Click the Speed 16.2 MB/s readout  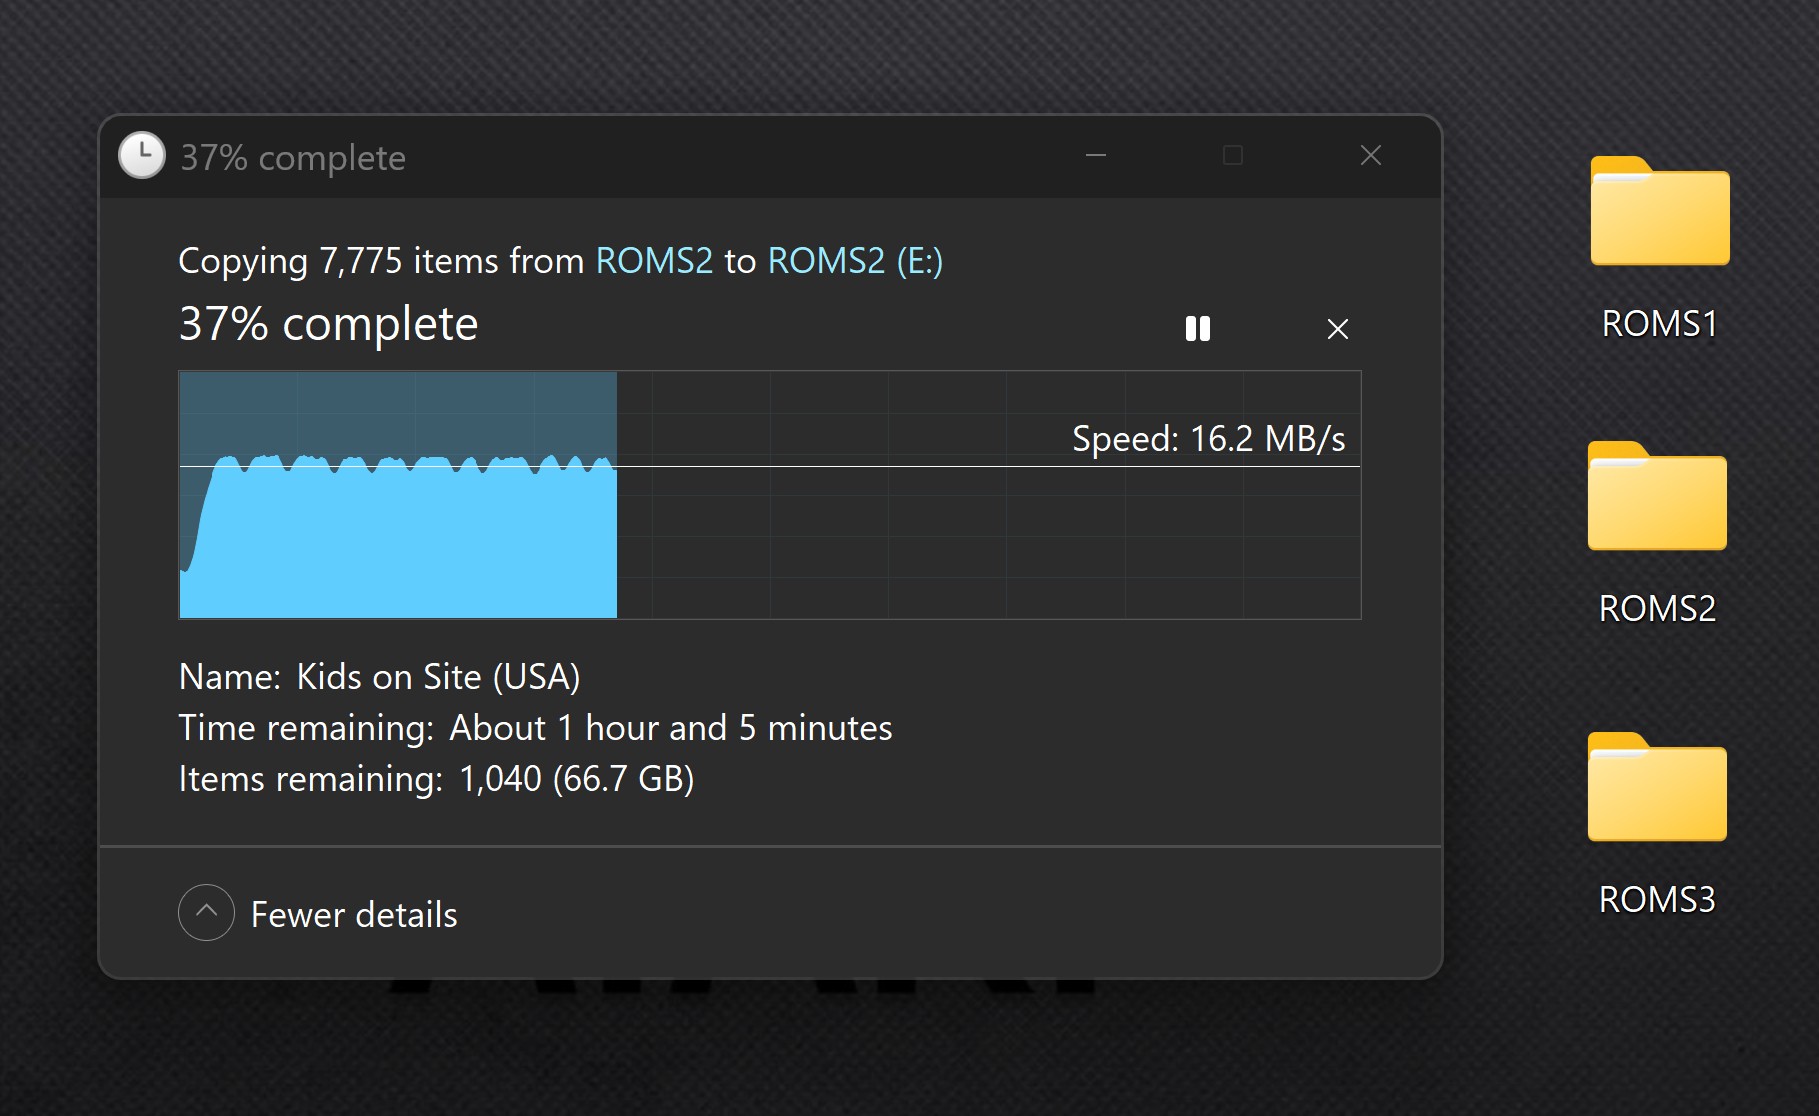pos(1208,439)
